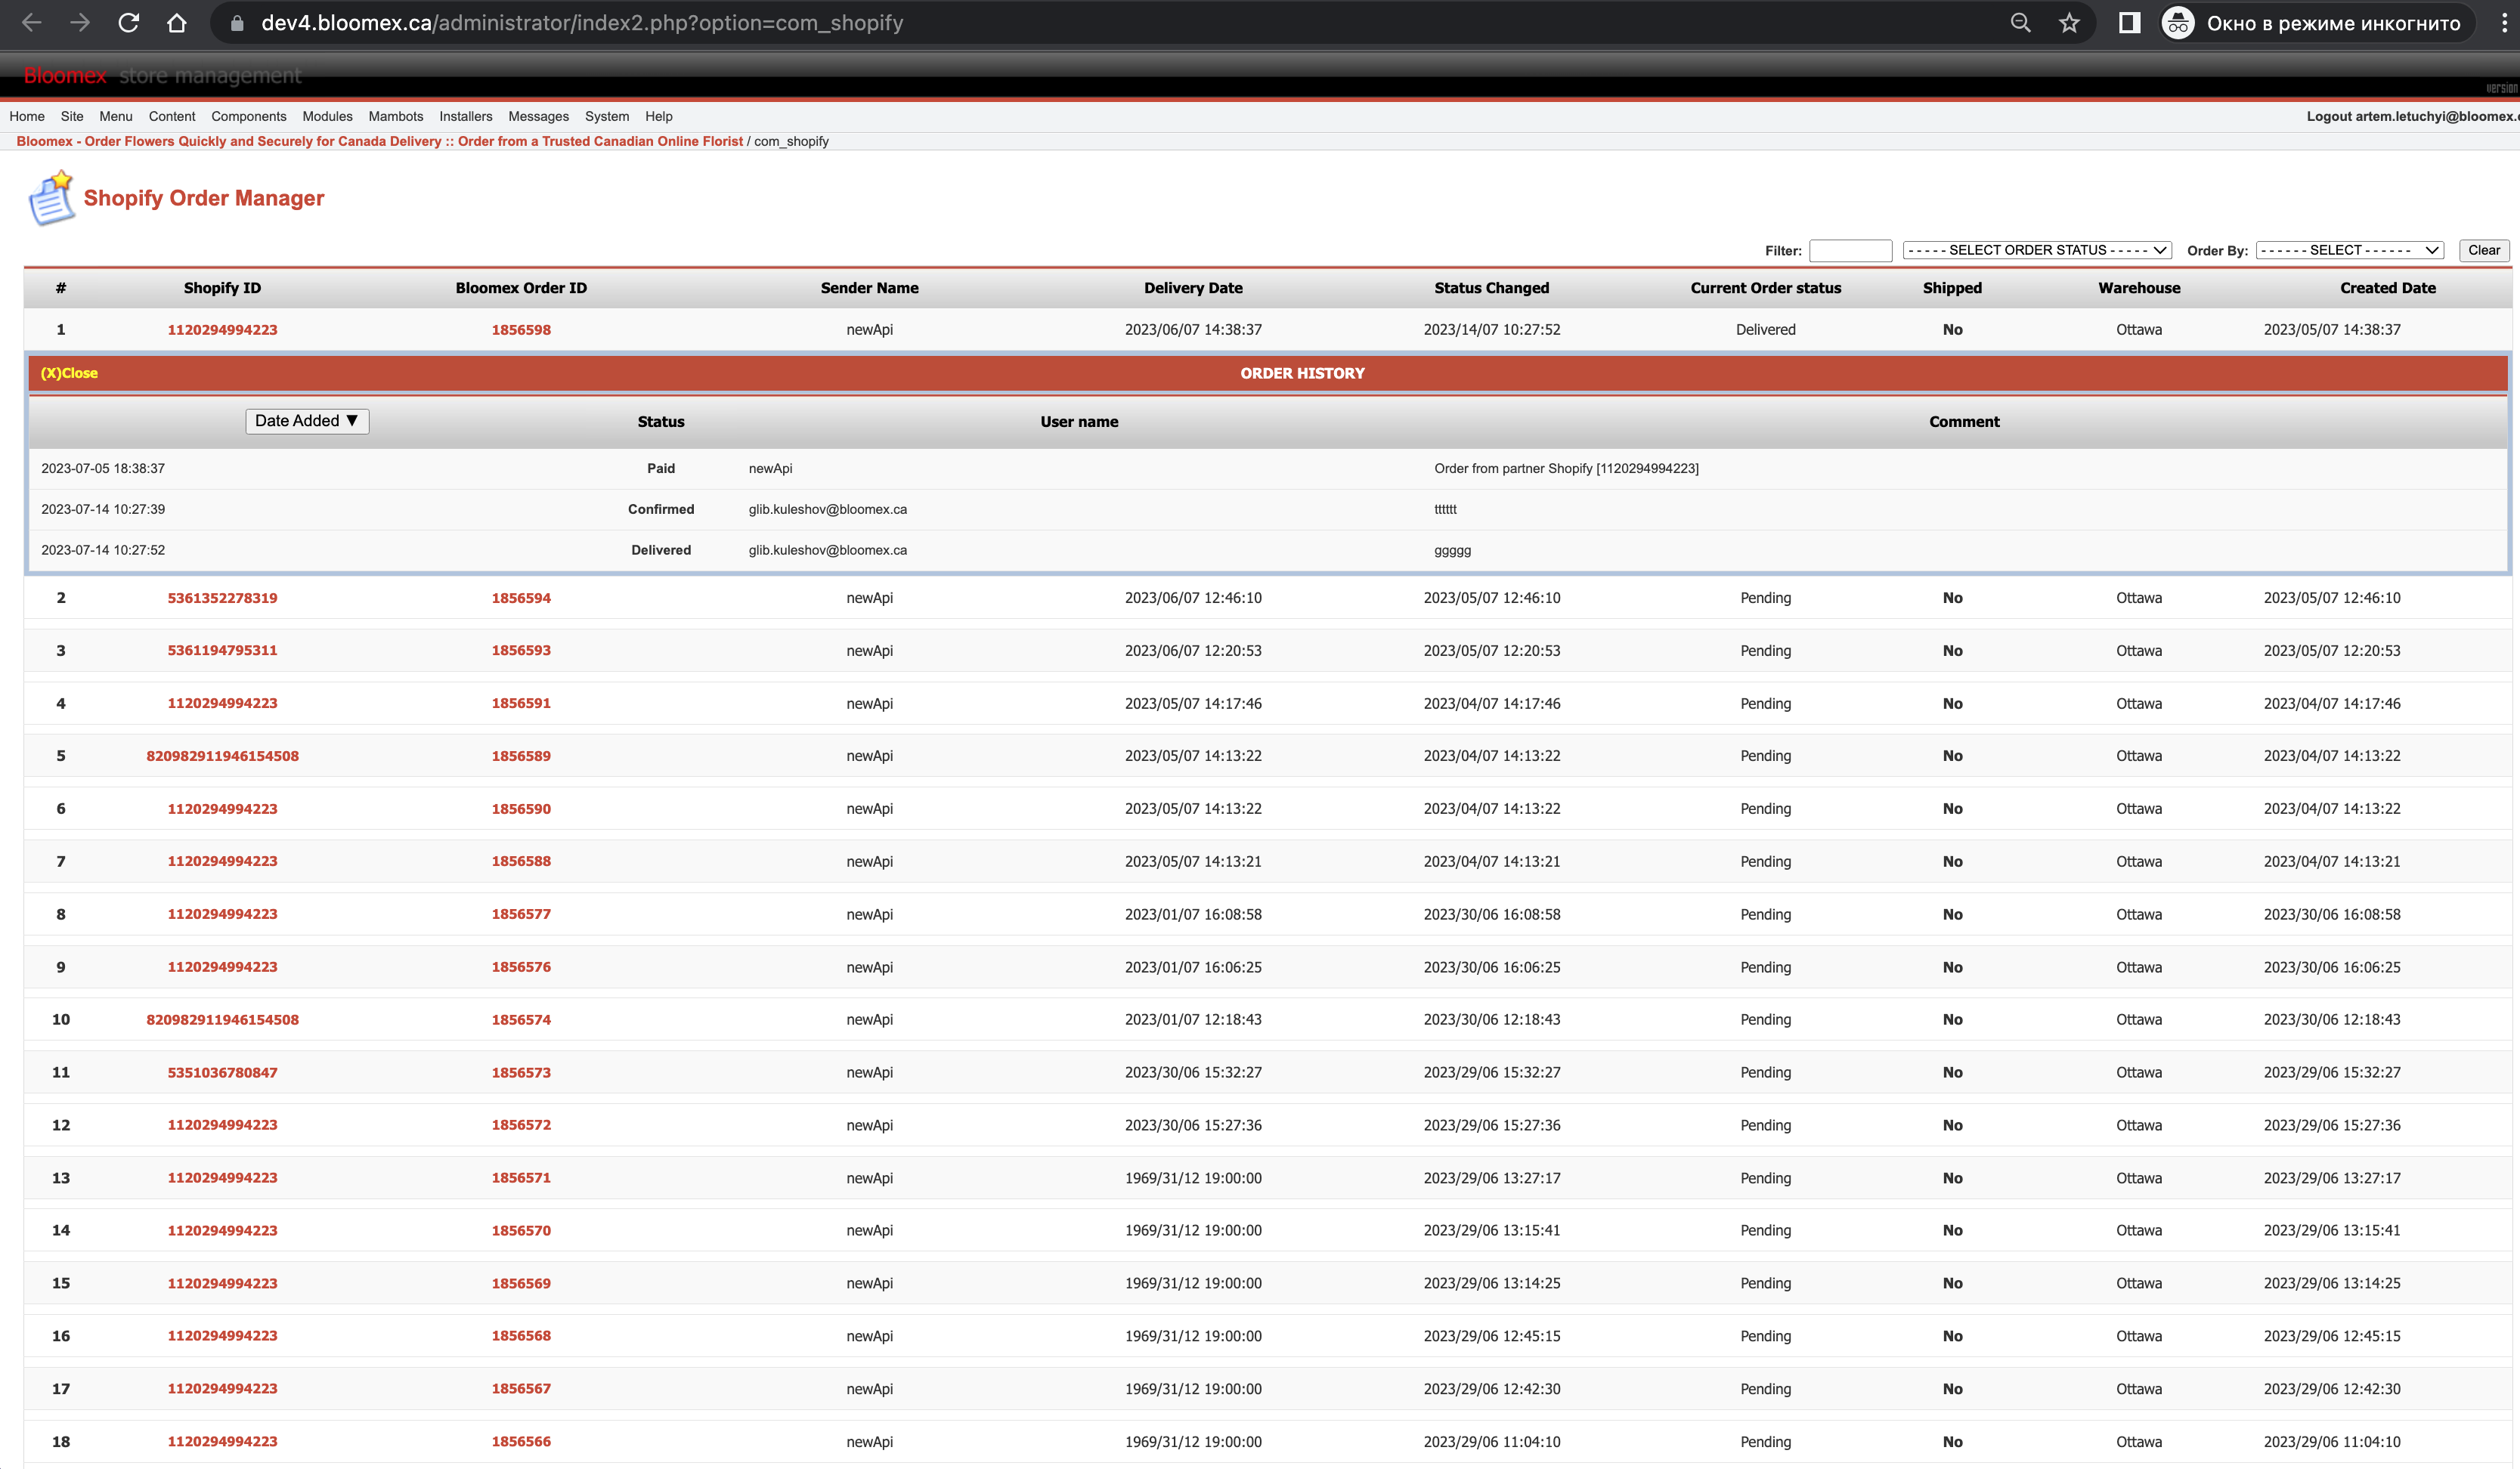Click the Delivery Date column header

click(x=1193, y=288)
